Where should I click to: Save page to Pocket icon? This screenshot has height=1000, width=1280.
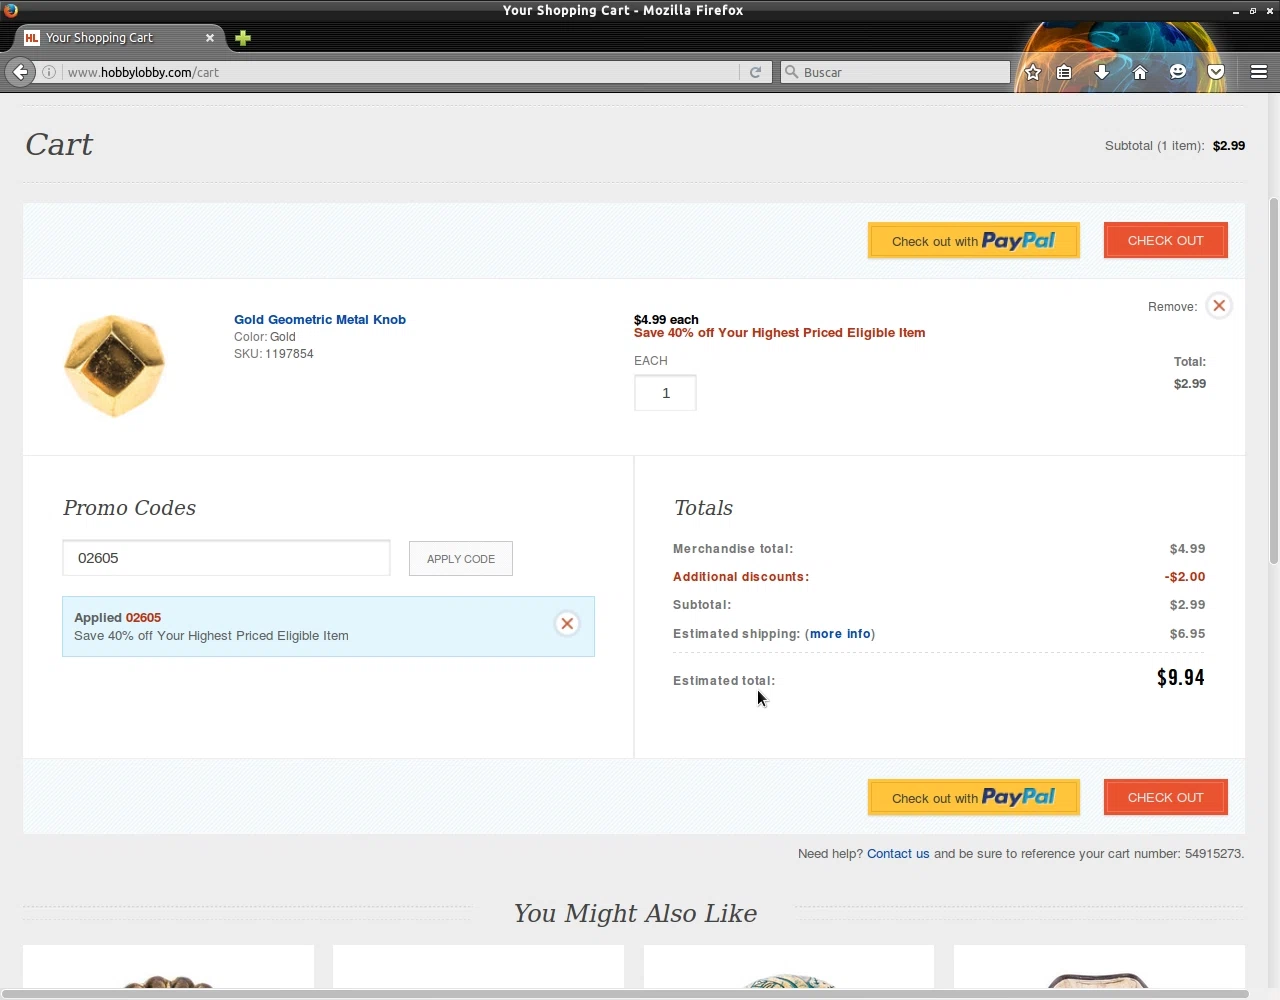tap(1216, 72)
